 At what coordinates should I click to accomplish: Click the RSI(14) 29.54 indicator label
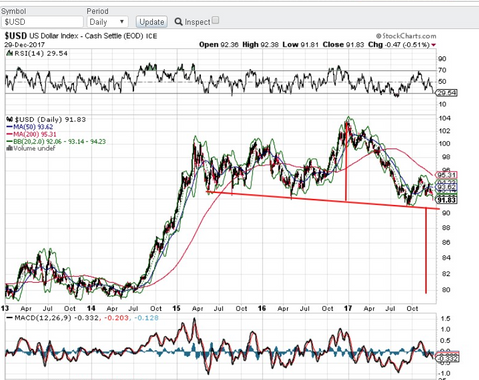click(37, 53)
